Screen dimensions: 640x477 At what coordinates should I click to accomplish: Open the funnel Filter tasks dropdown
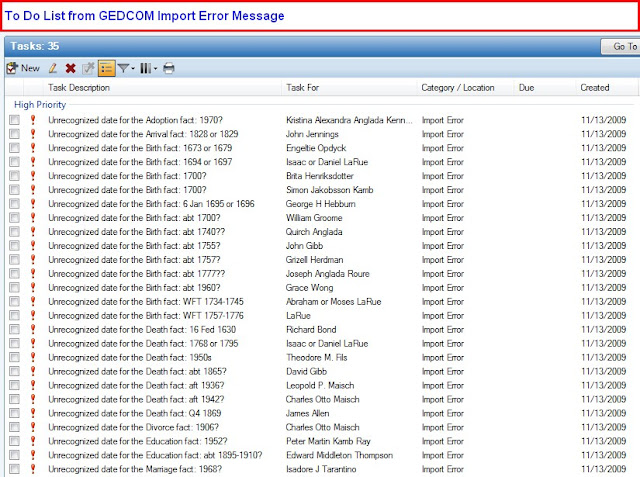tap(126, 68)
